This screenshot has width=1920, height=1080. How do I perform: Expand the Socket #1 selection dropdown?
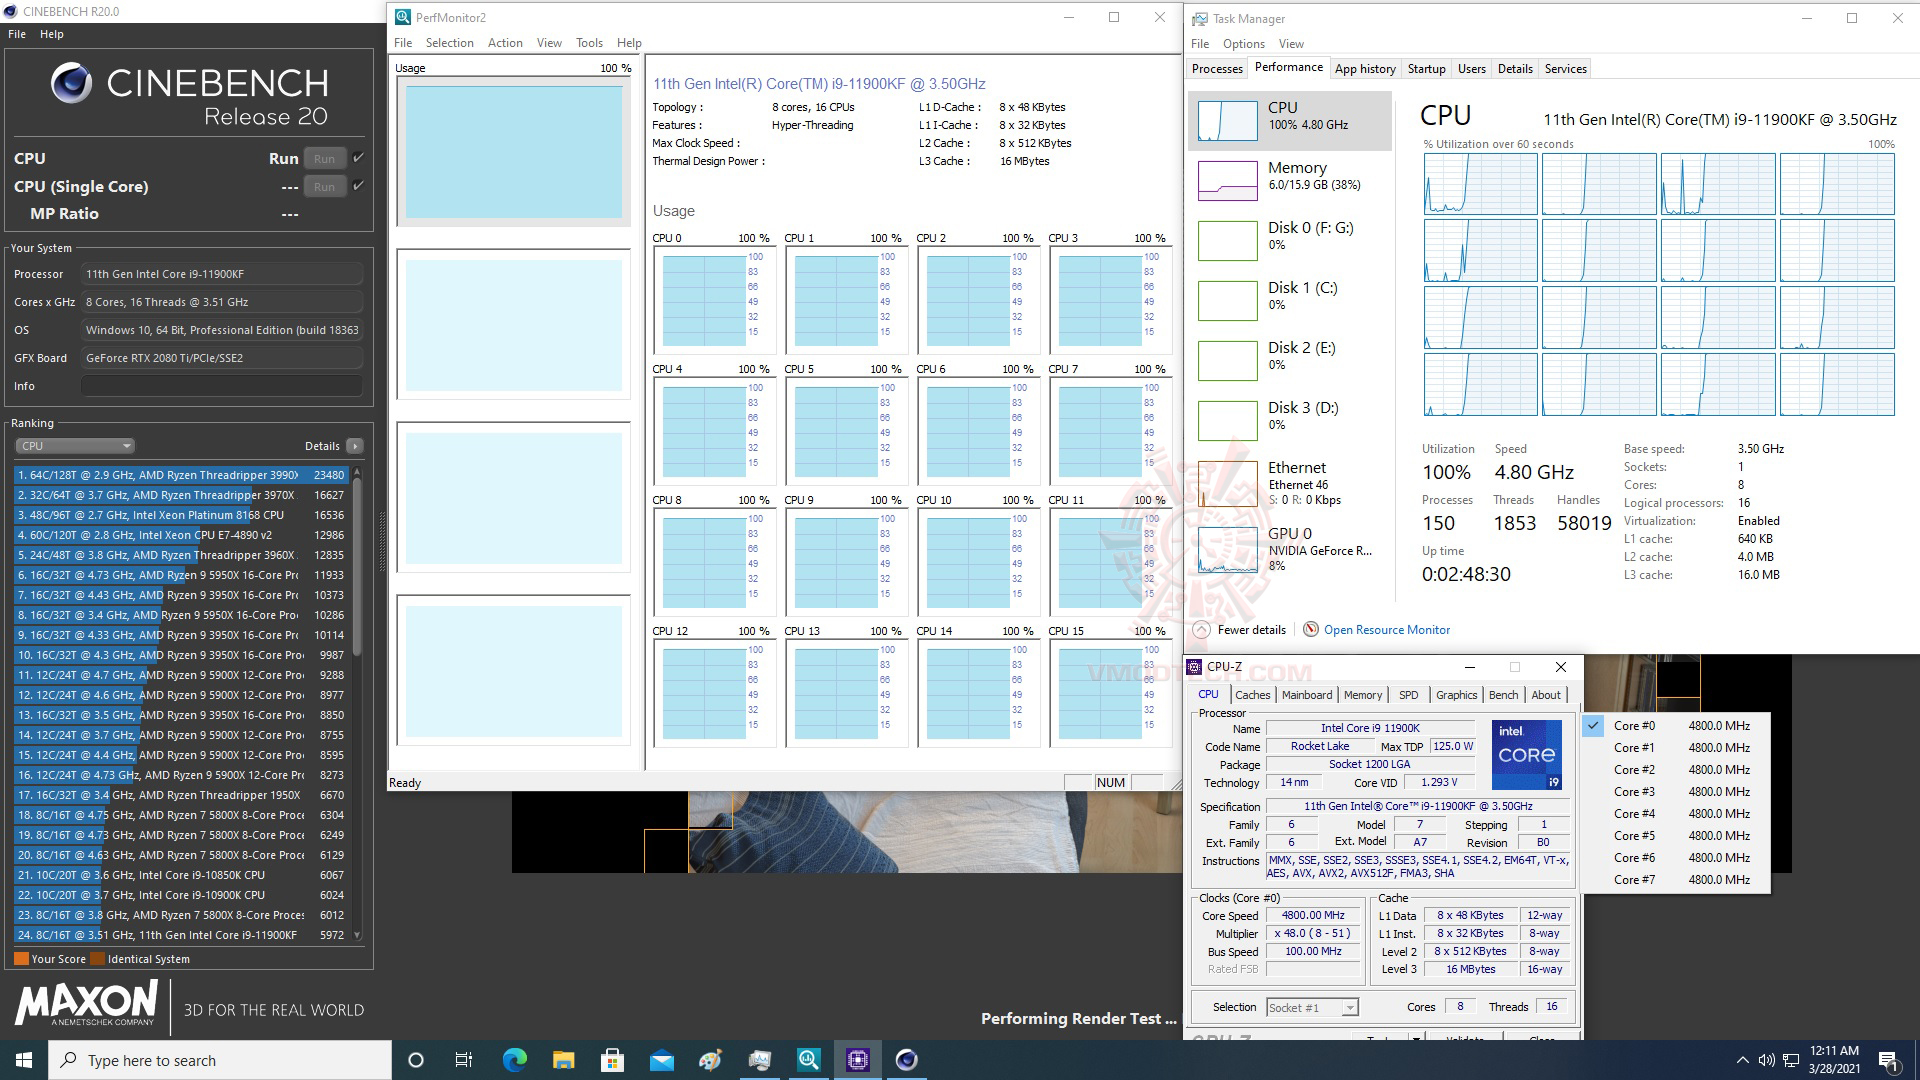point(1350,1008)
